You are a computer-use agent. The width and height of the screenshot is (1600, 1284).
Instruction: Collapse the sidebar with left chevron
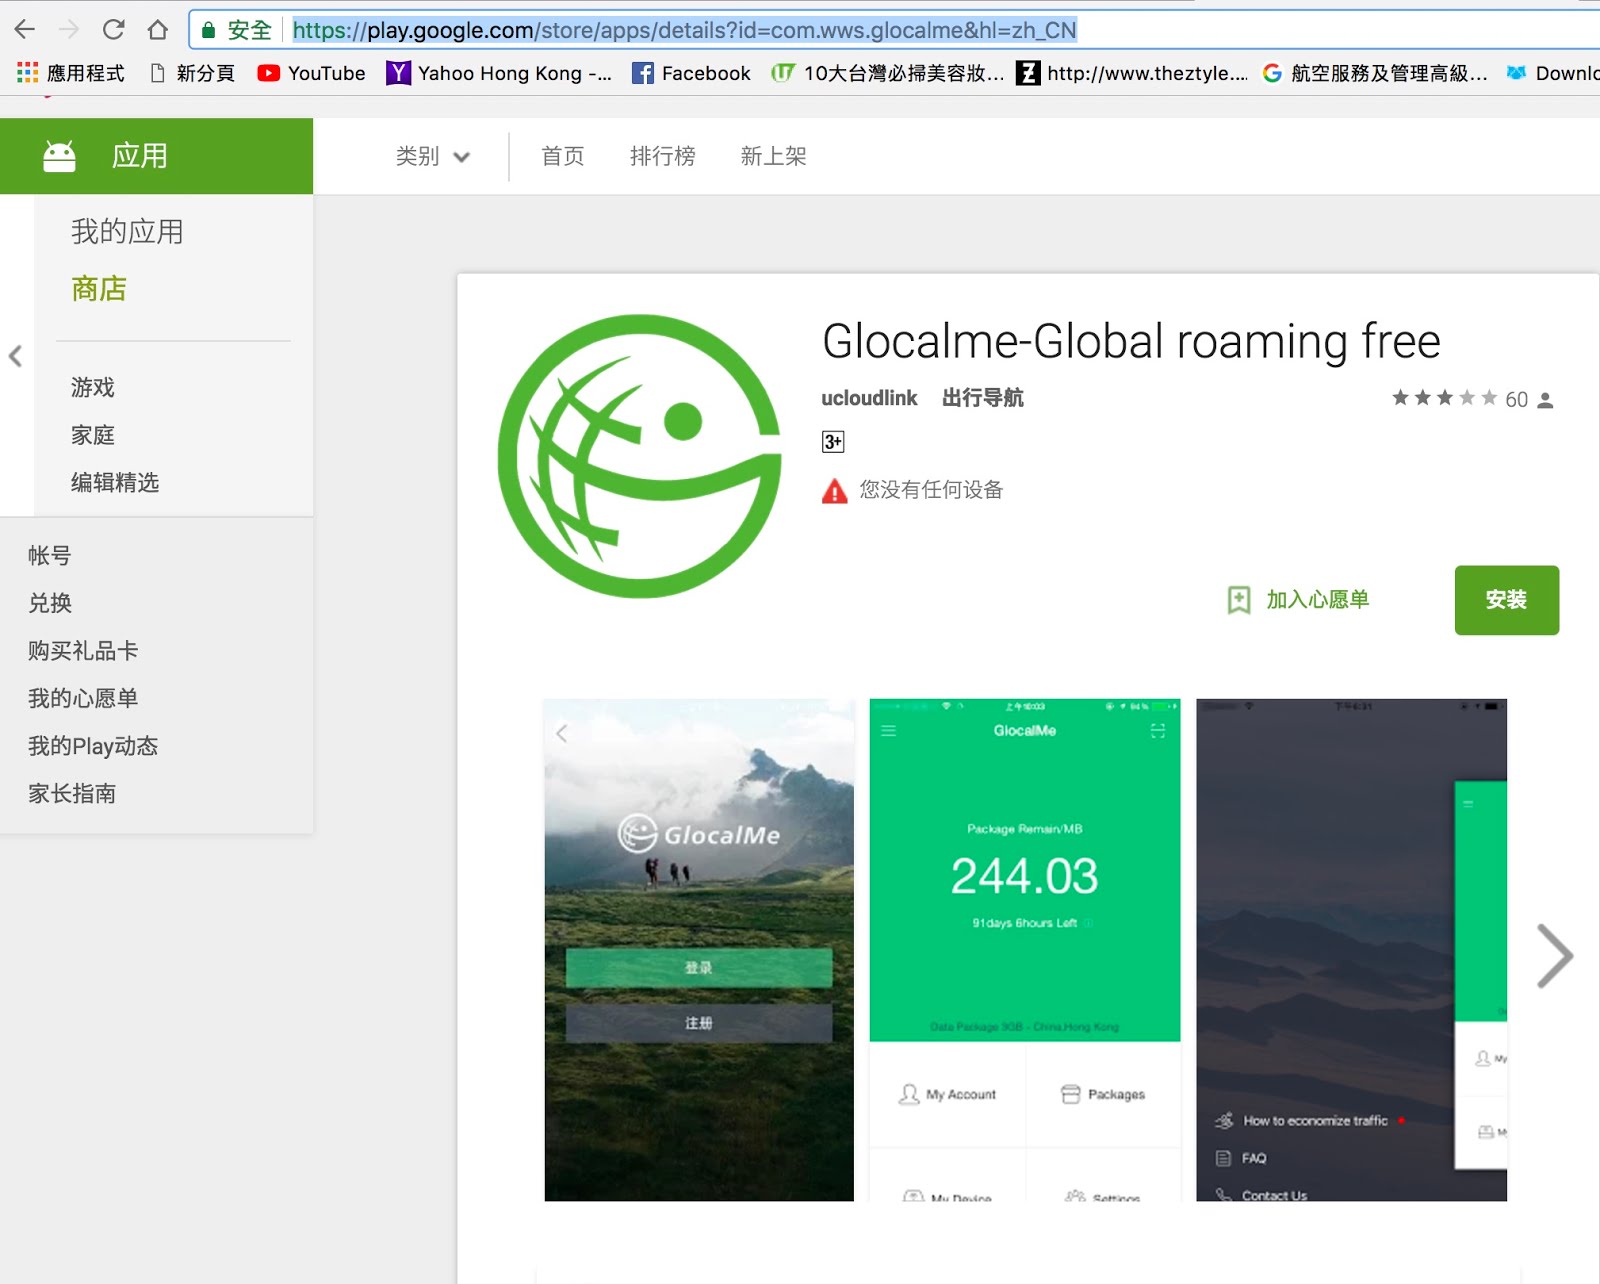pyautogui.click(x=15, y=356)
